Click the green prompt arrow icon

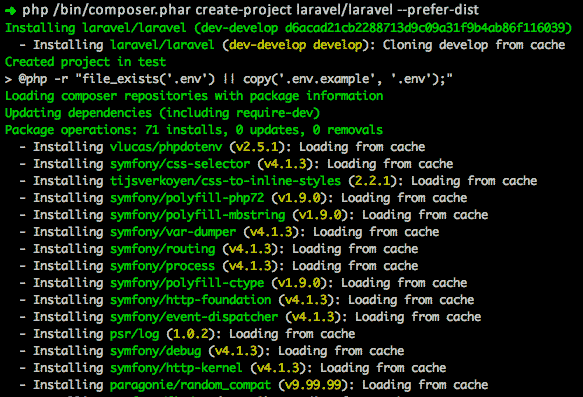click(x=11, y=11)
